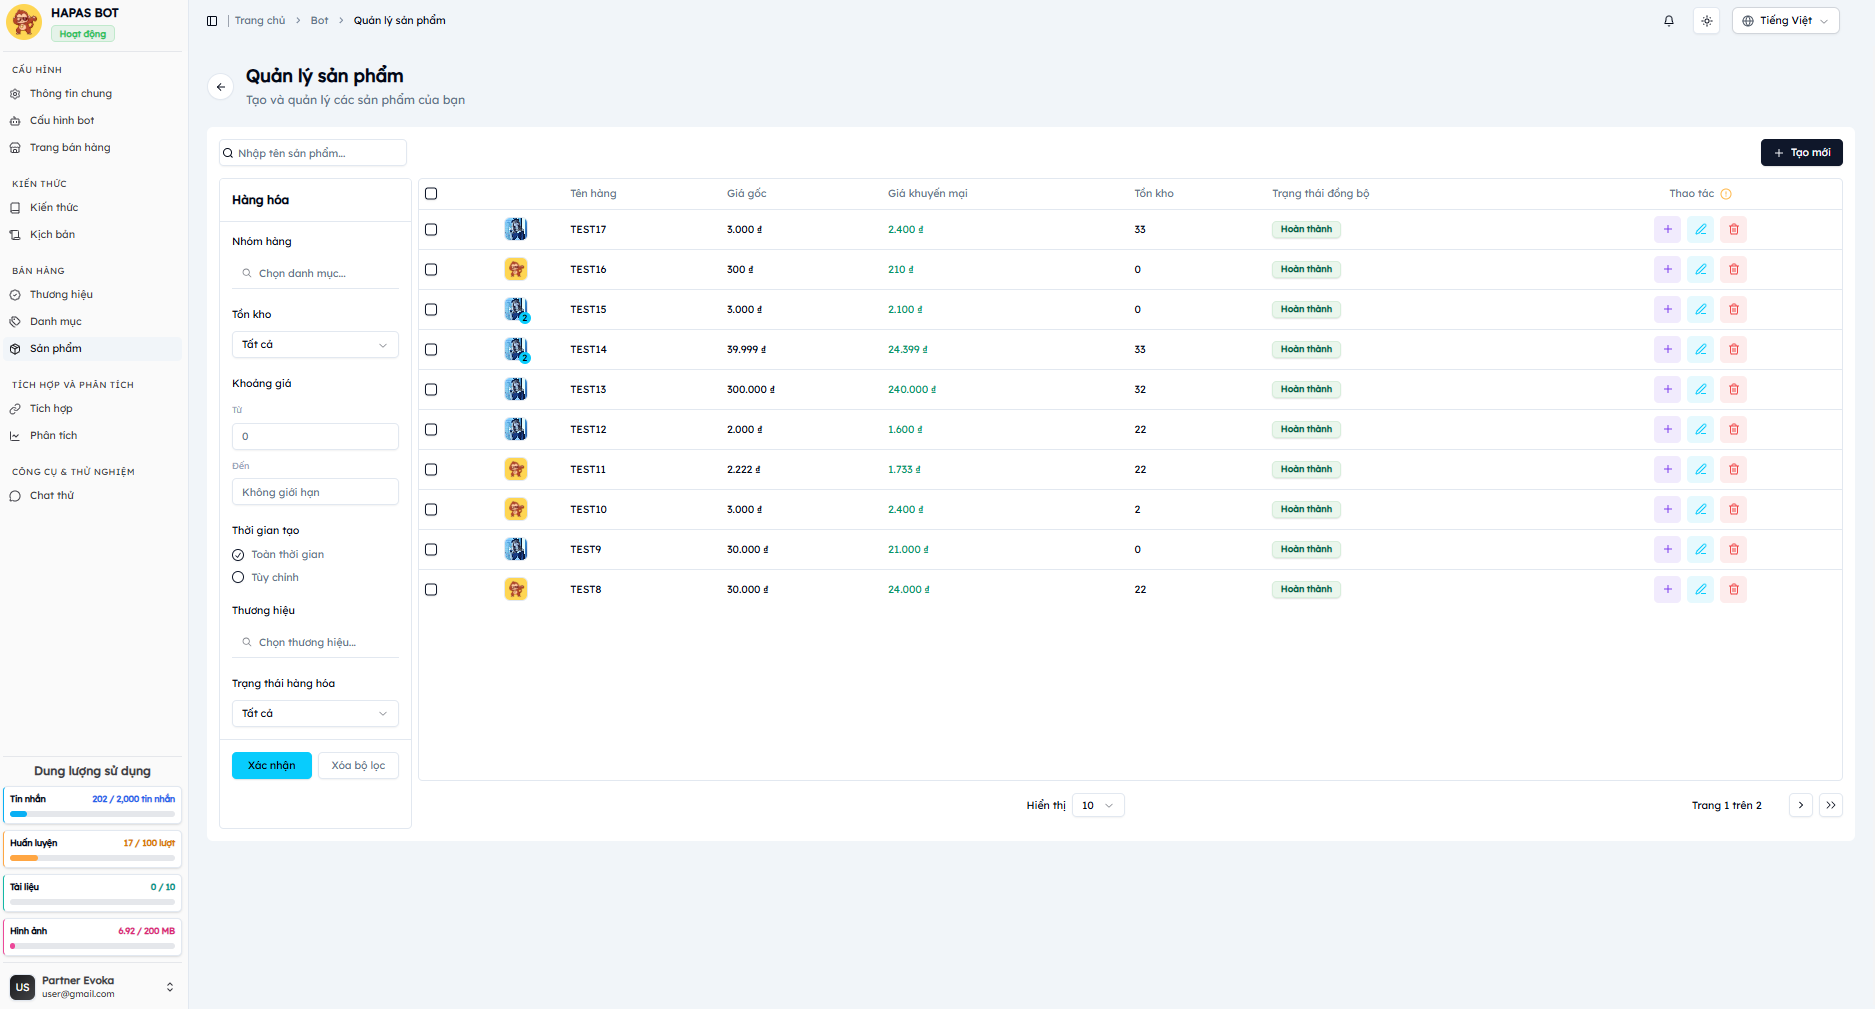Go to the next page arrow

(x=1800, y=805)
